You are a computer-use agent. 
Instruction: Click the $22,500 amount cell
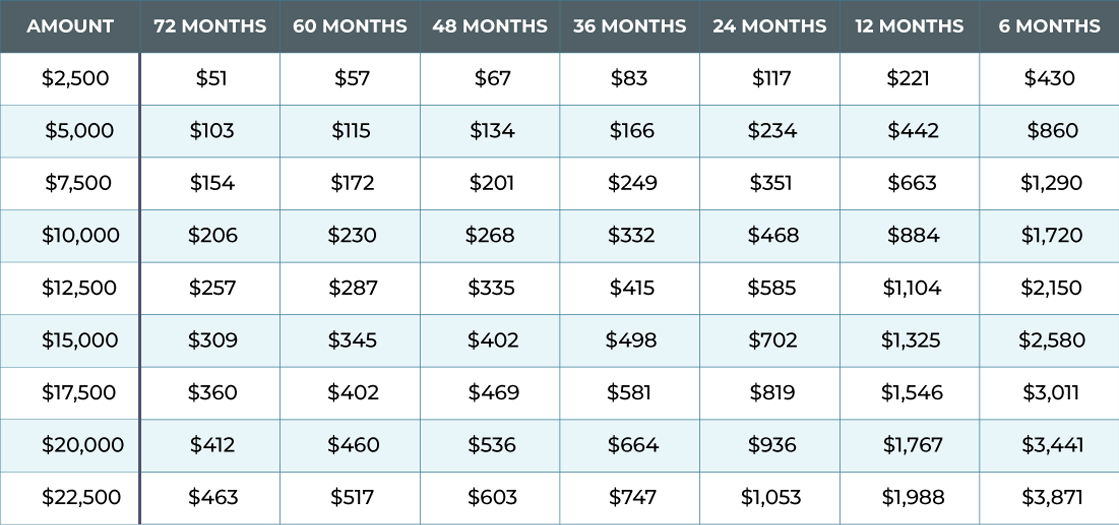click(80, 497)
